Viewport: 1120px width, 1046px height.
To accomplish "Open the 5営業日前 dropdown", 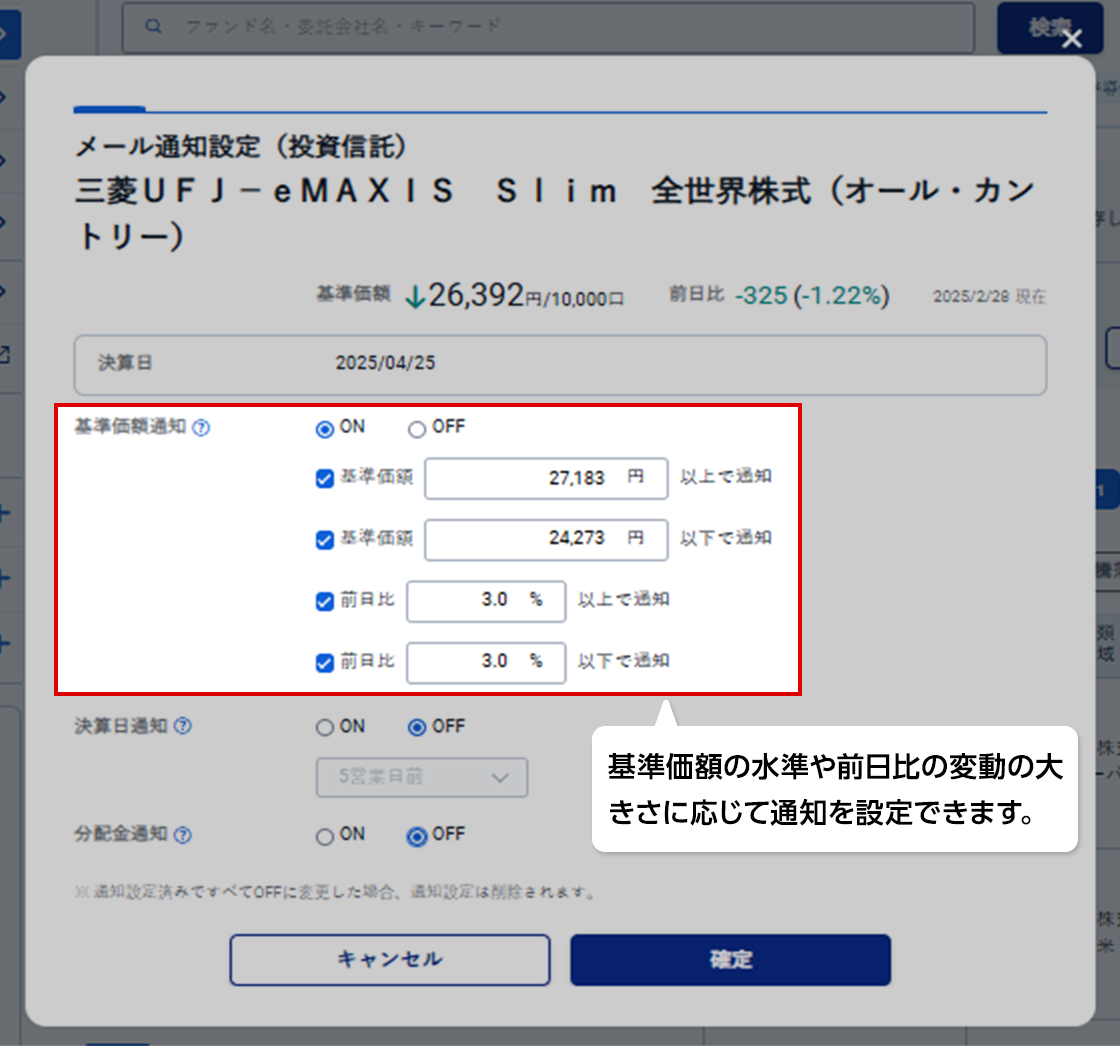I will (422, 777).
